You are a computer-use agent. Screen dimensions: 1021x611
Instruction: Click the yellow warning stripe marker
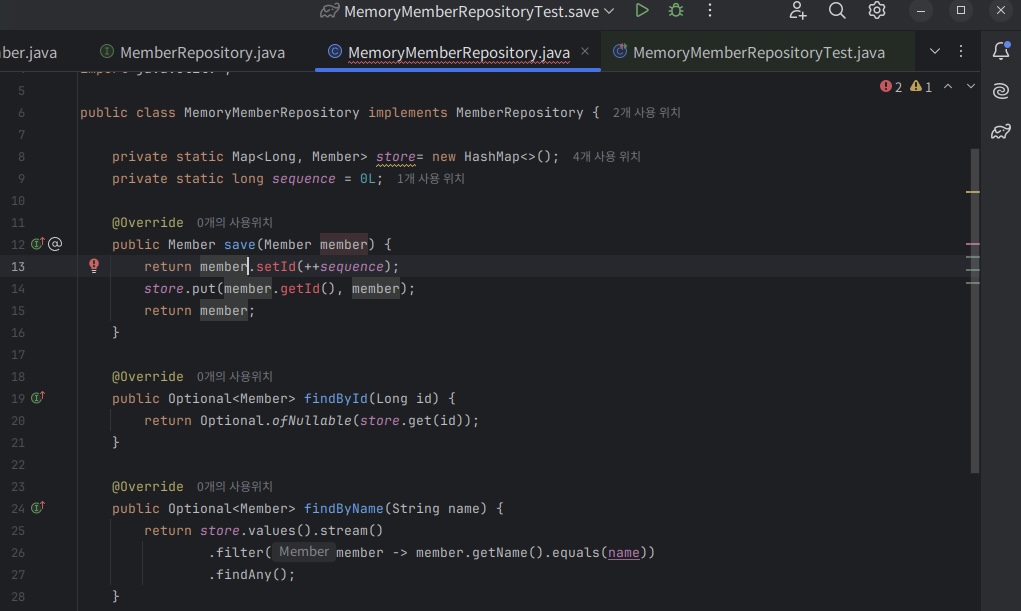pos(972,192)
